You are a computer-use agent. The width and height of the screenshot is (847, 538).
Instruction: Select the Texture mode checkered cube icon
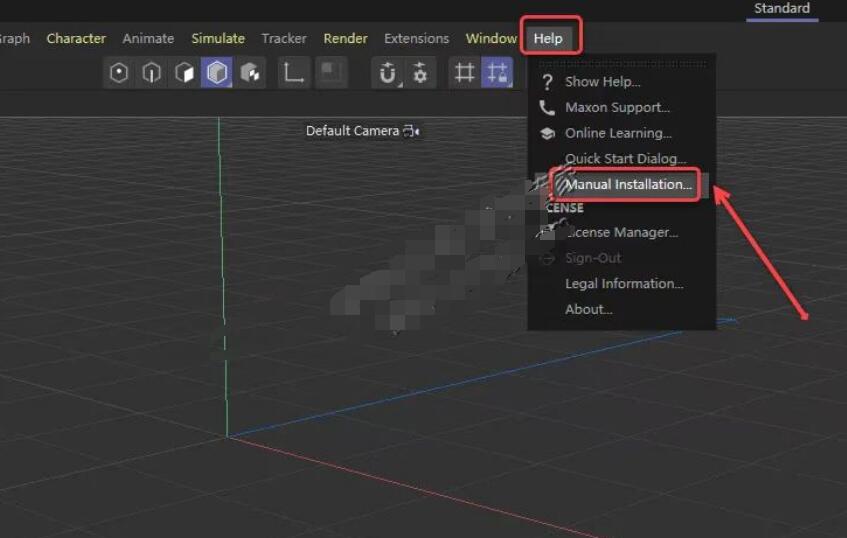249,72
